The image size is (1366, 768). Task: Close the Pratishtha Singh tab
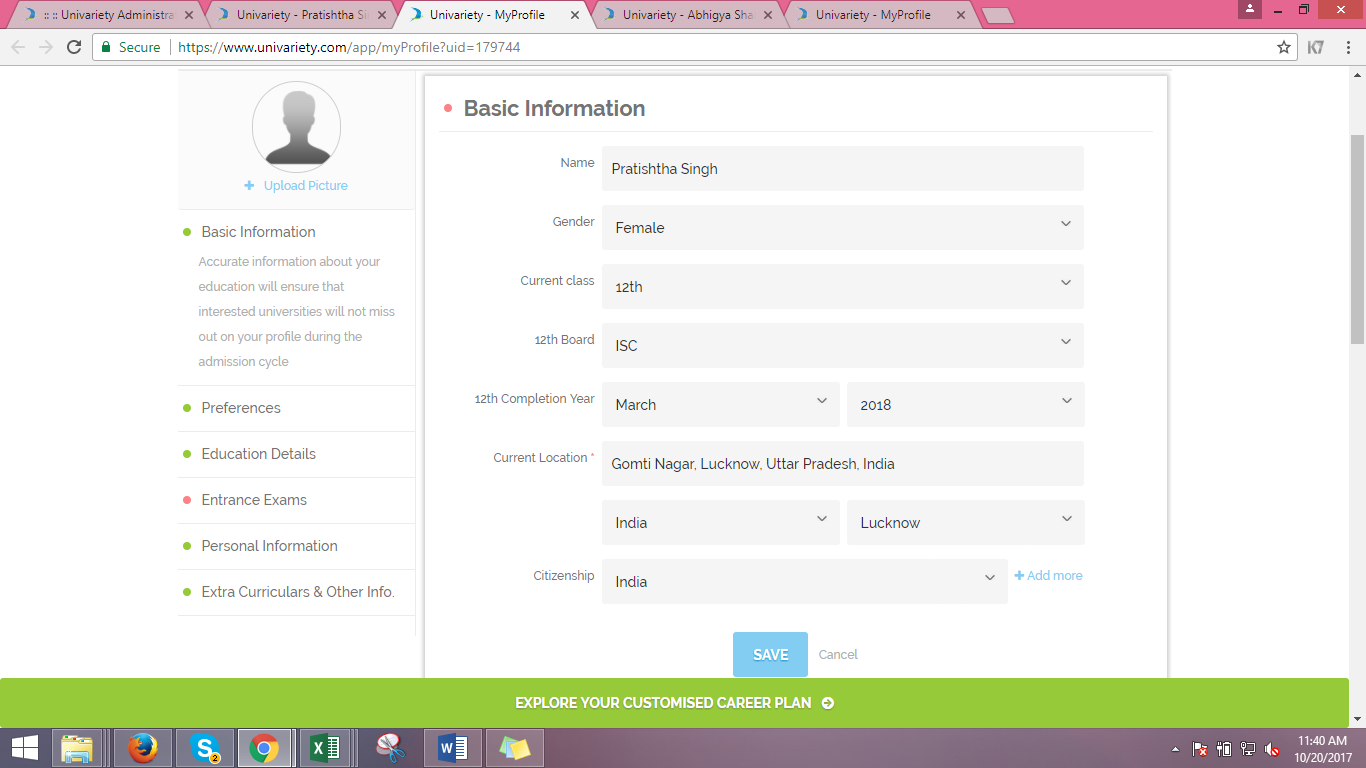pyautogui.click(x=382, y=15)
